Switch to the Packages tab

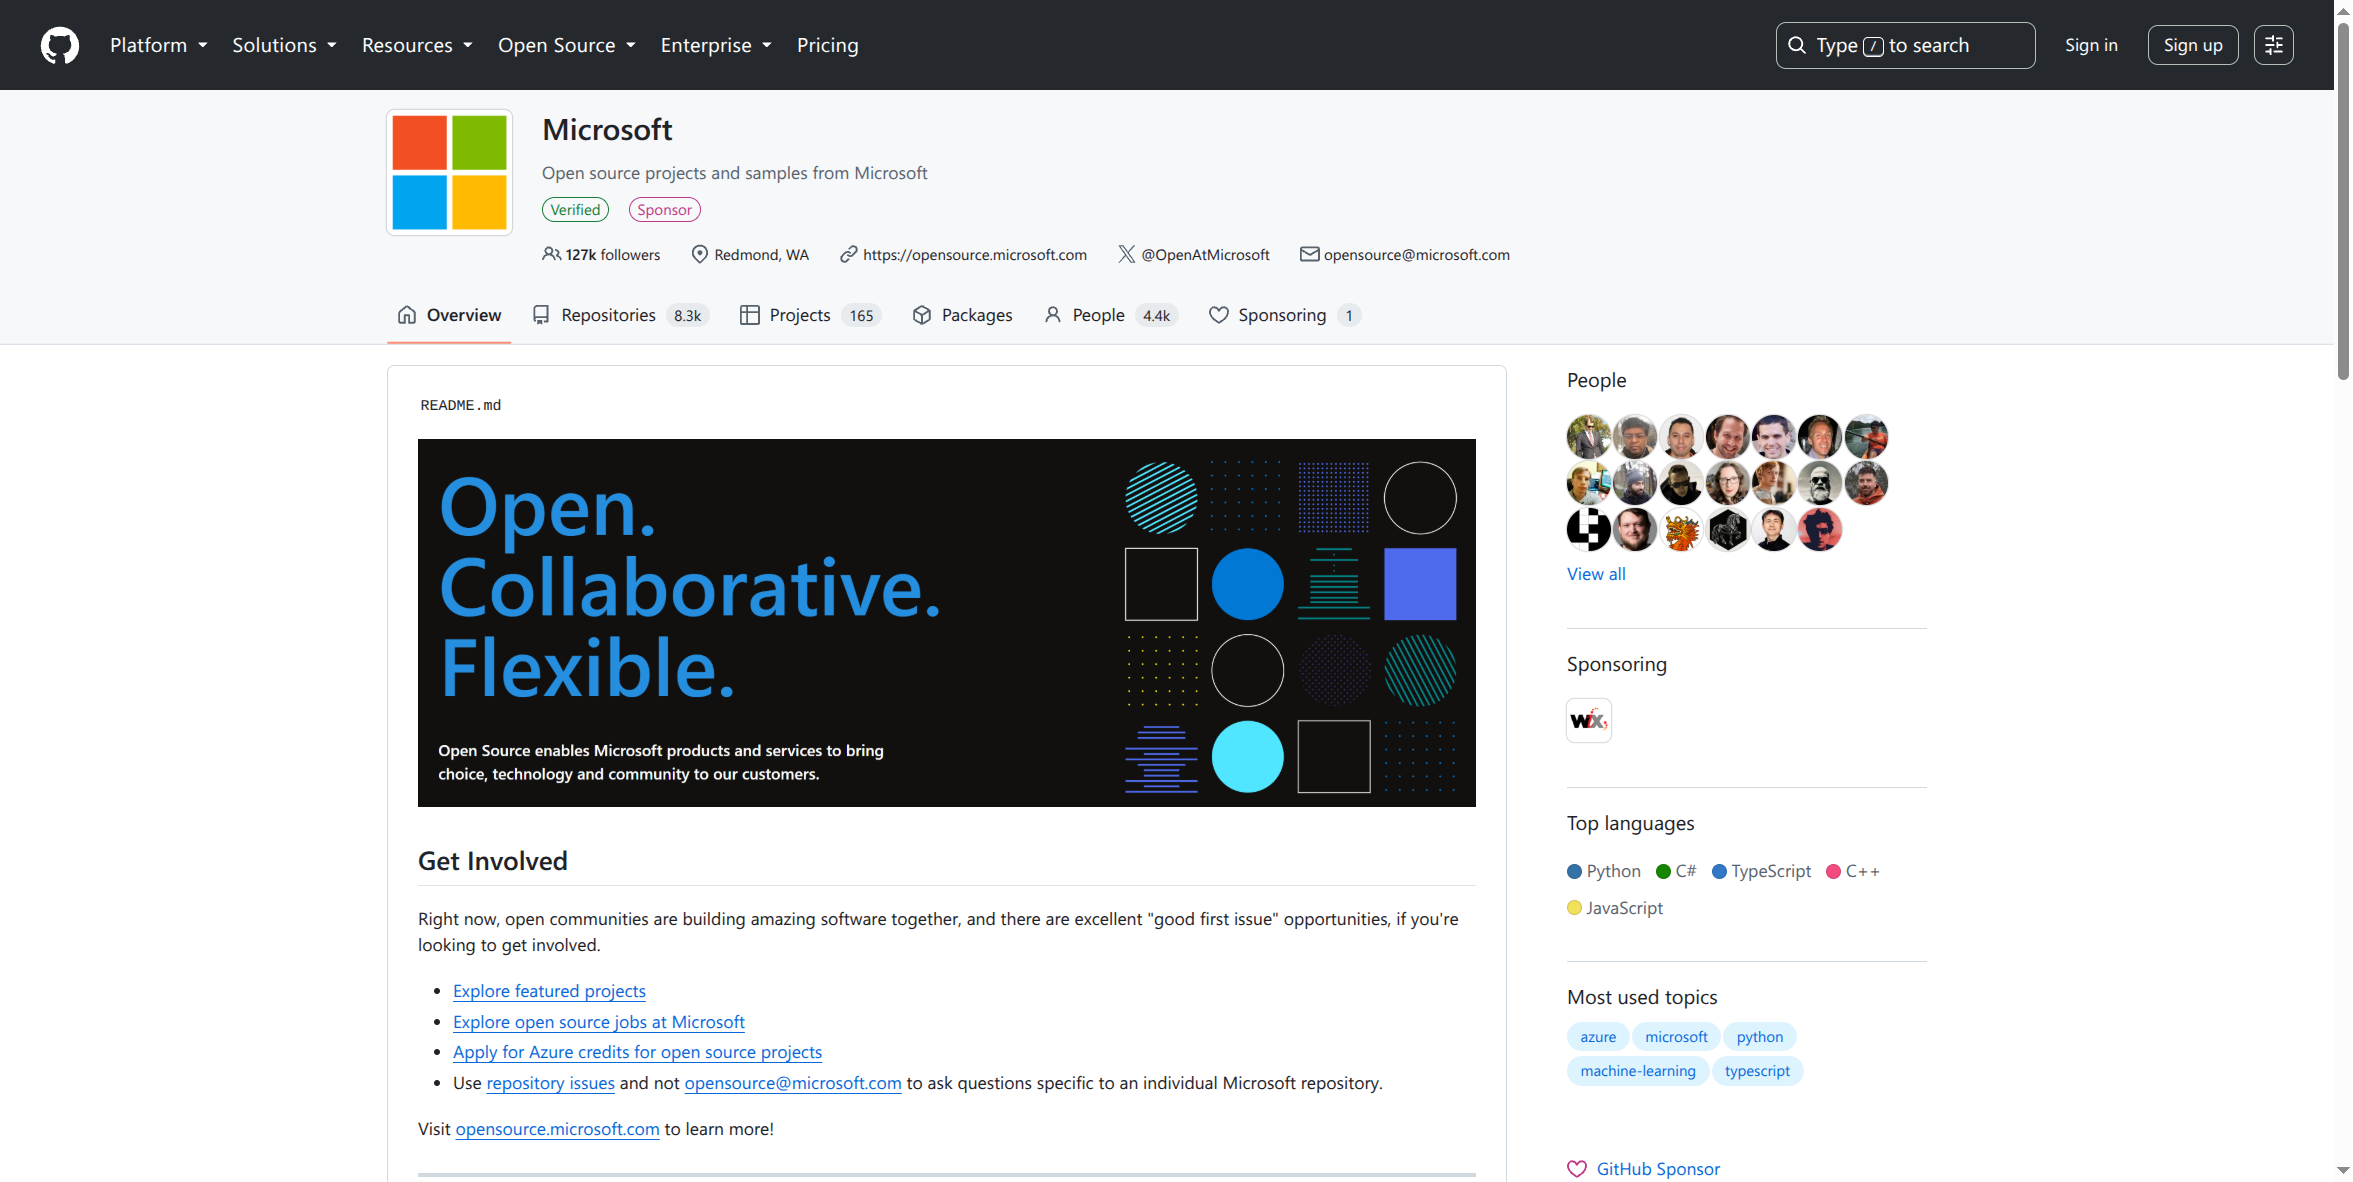962,315
